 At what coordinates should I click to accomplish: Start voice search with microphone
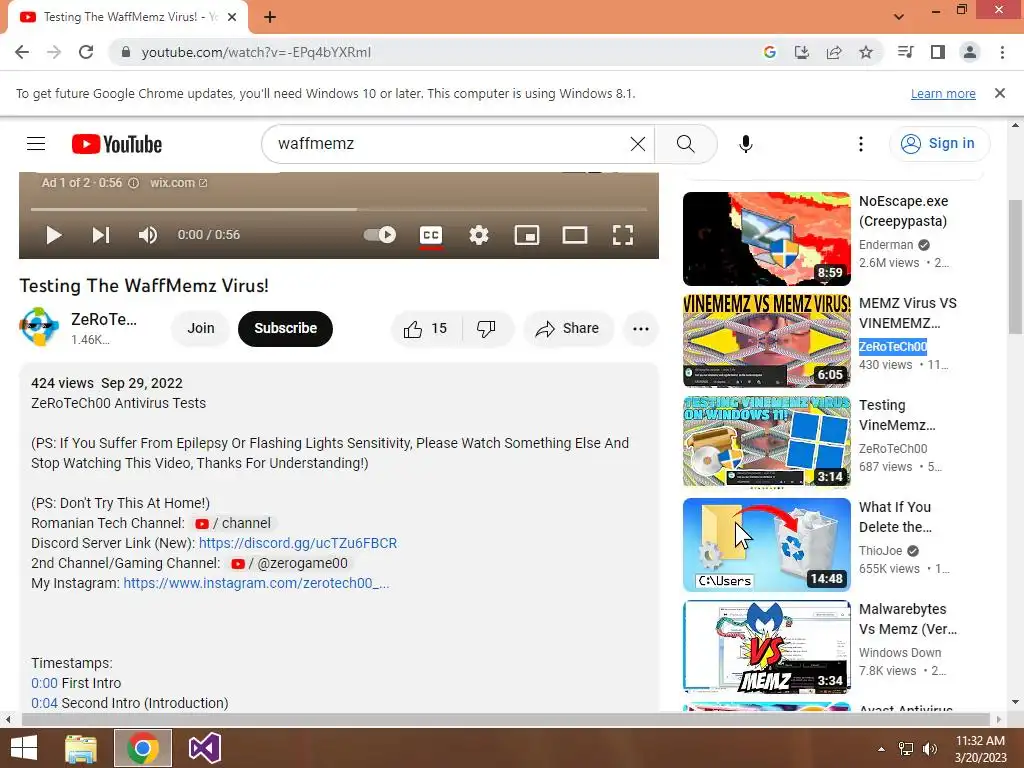[745, 144]
